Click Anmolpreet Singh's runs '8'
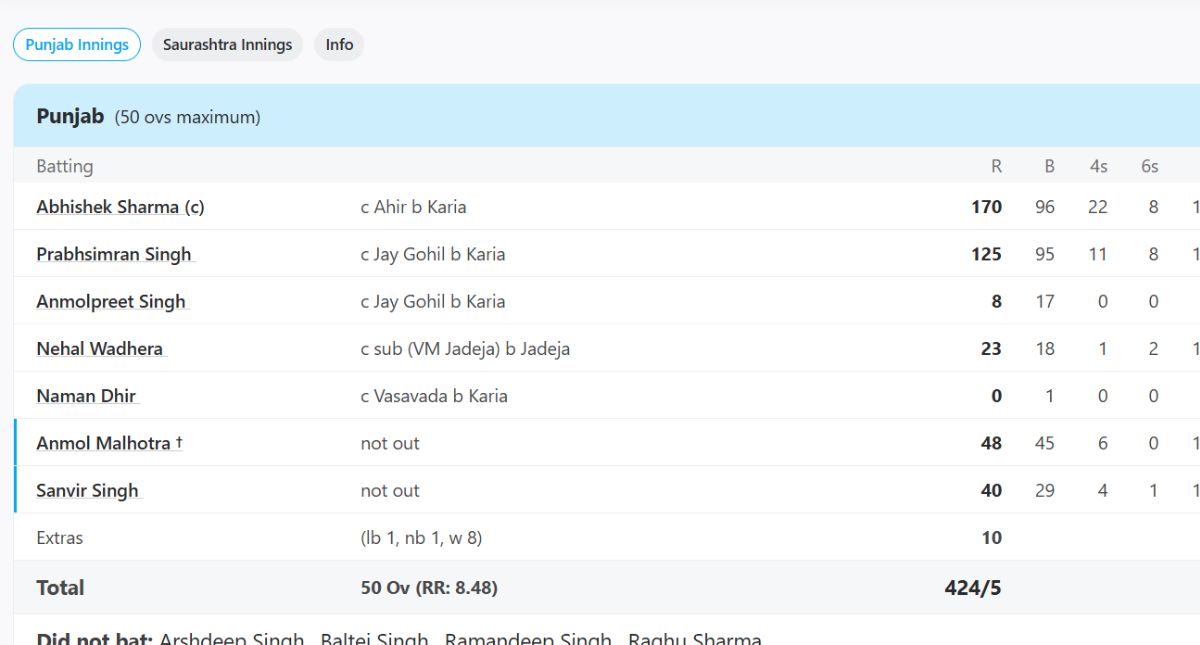The width and height of the screenshot is (1200, 645). coord(996,301)
